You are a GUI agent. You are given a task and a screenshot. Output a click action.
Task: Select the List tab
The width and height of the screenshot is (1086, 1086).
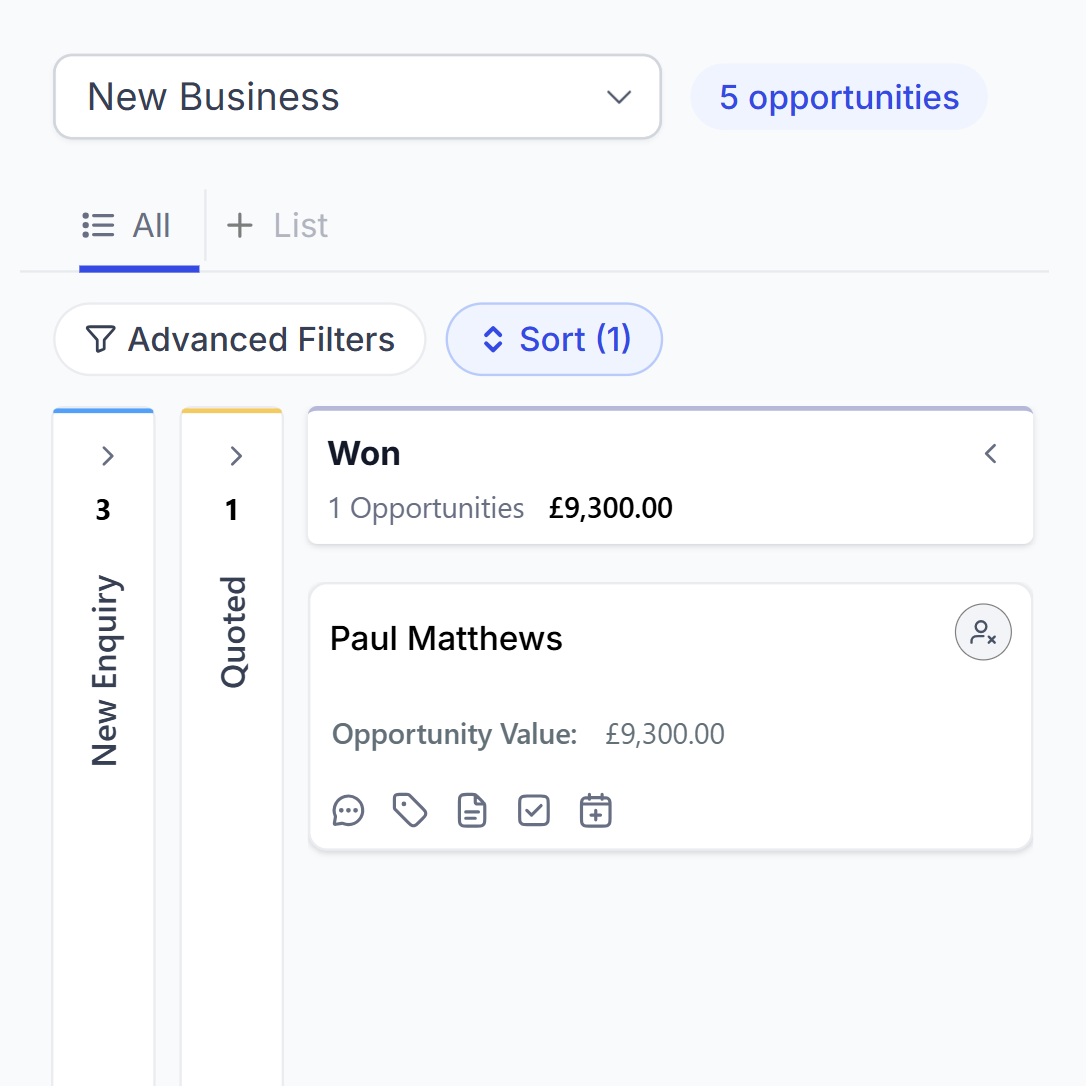click(300, 226)
